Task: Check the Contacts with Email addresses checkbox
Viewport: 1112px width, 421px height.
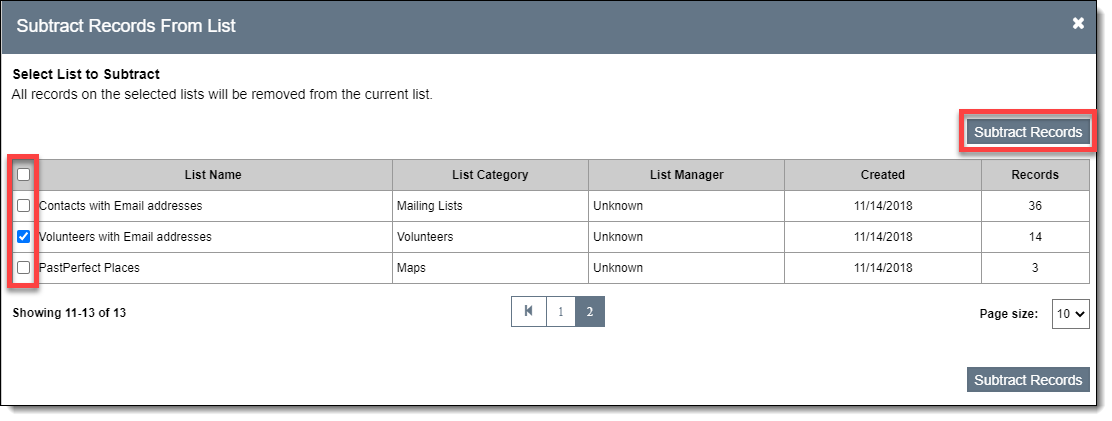Action: [x=24, y=206]
